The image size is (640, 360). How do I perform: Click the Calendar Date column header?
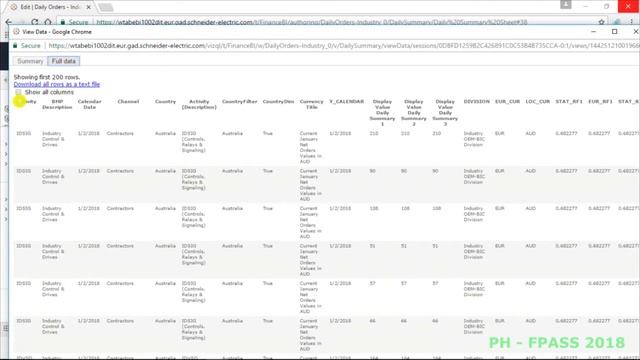click(89, 104)
